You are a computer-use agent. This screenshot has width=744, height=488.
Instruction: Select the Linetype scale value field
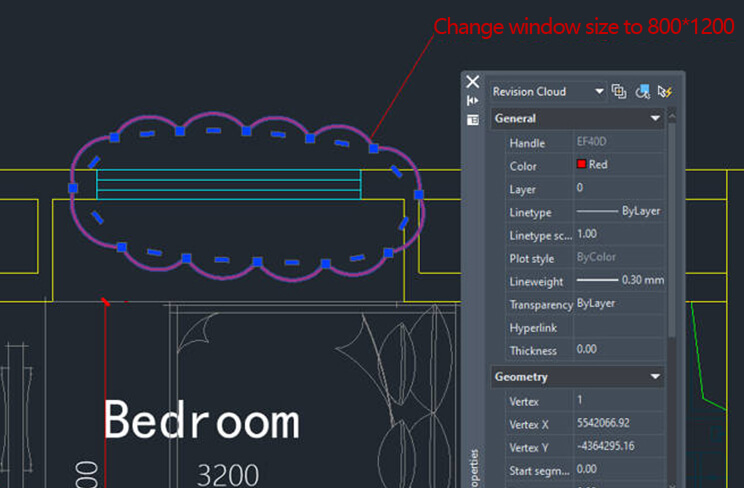point(618,234)
